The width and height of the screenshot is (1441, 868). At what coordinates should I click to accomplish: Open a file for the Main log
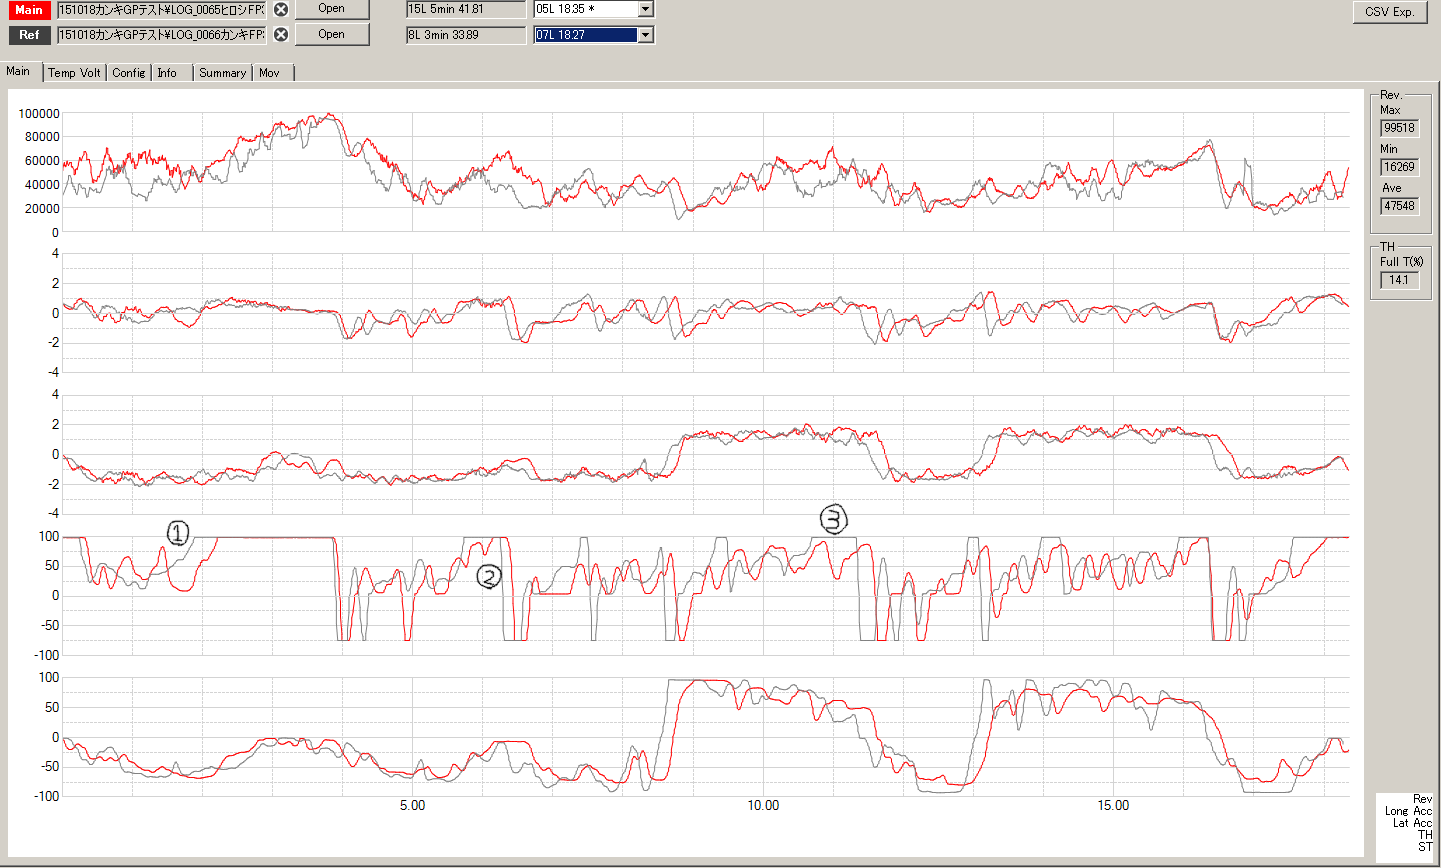point(332,9)
